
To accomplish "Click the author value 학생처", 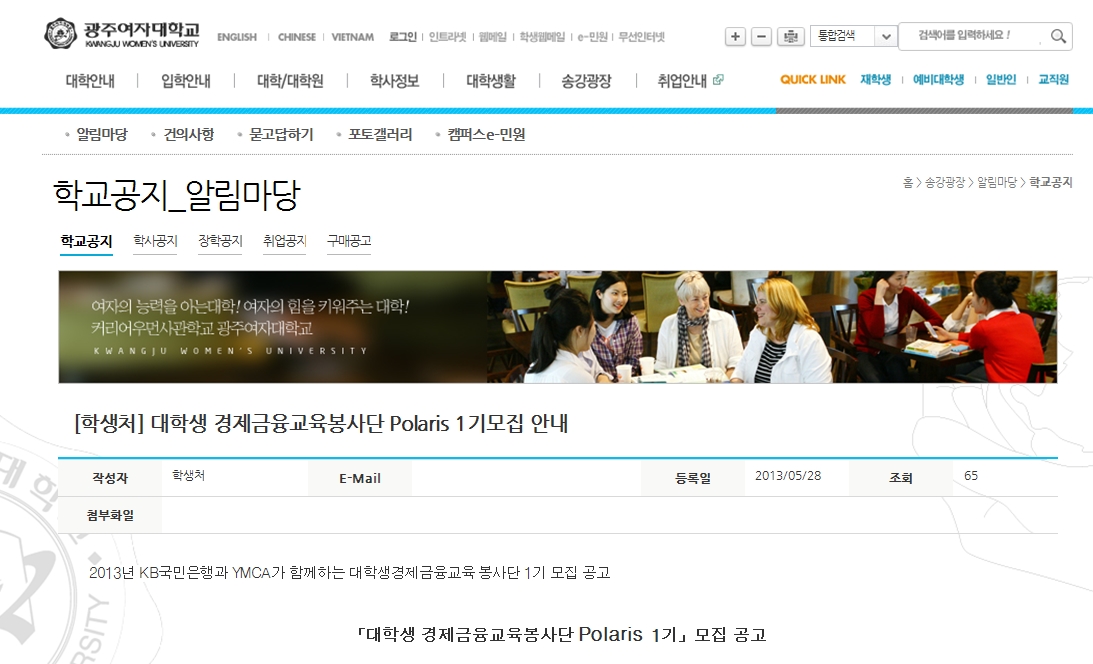I will [x=188, y=475].
